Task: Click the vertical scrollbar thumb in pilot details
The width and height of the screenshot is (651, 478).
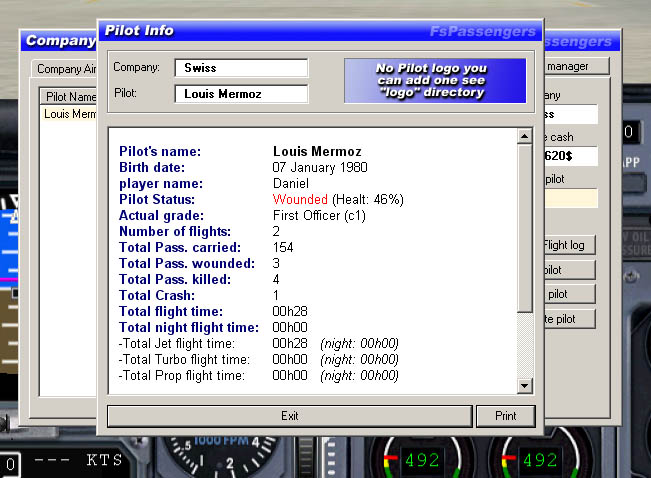Action: (x=525, y=228)
